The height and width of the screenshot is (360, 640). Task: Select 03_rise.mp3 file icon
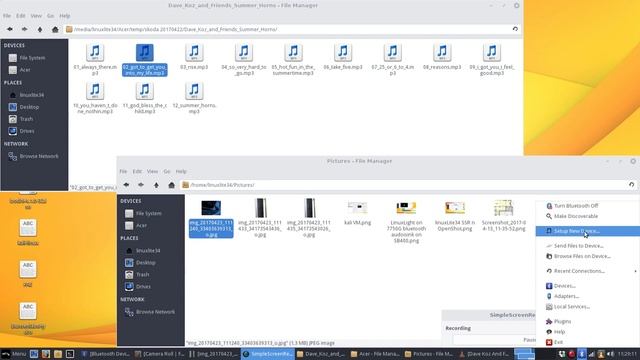194,52
